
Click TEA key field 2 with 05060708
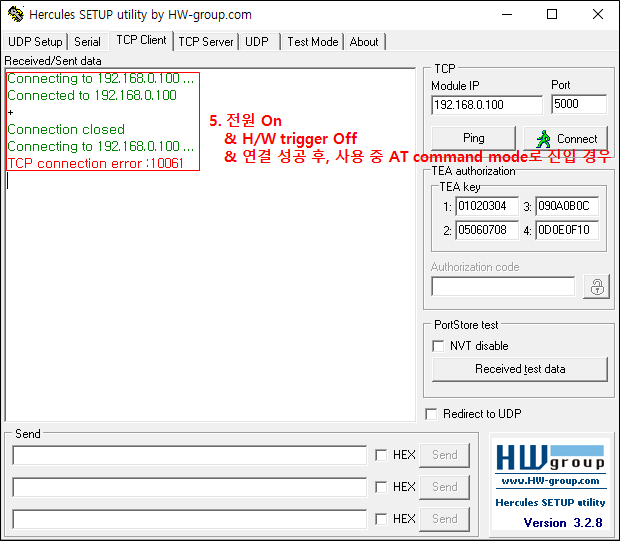coord(487,230)
